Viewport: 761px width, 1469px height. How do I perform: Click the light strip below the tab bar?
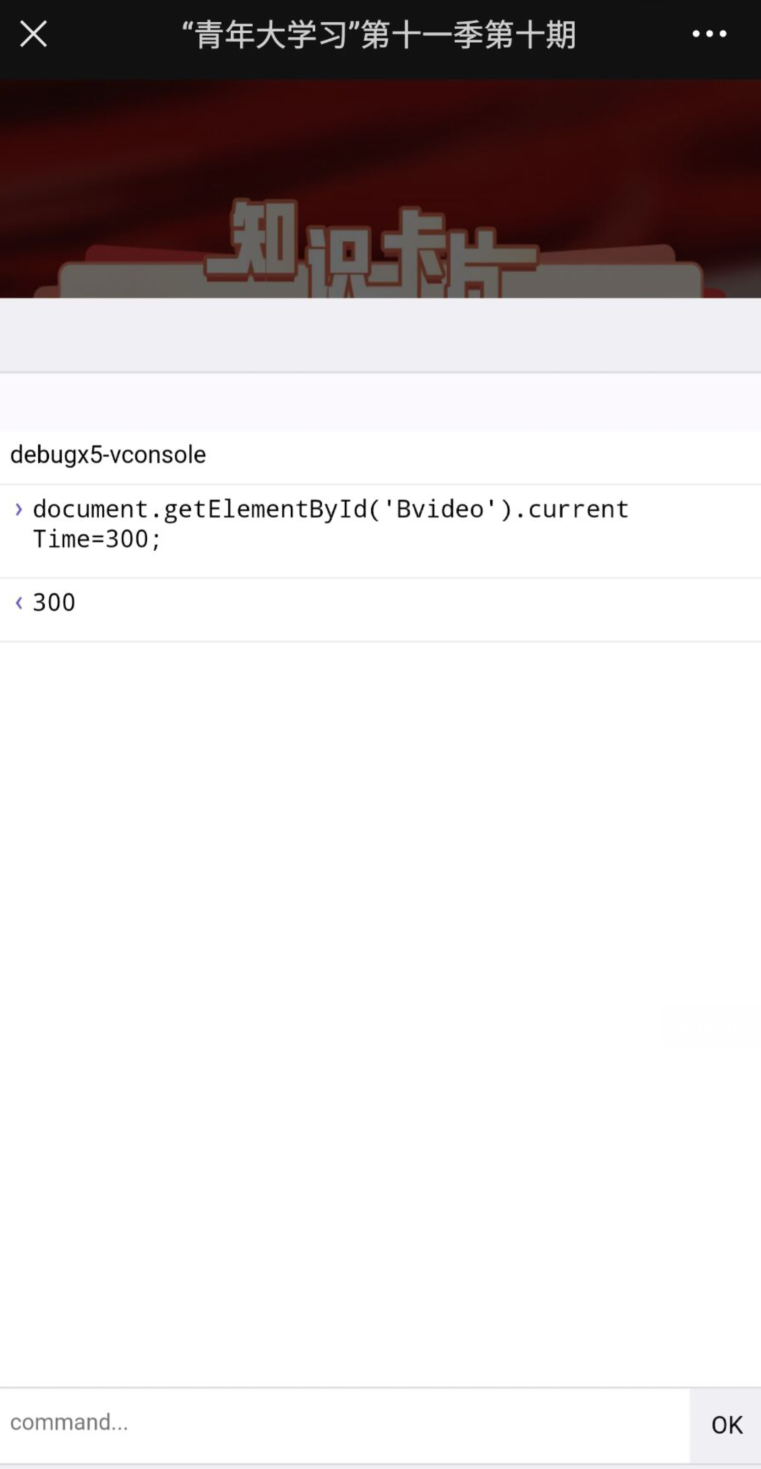click(380, 402)
